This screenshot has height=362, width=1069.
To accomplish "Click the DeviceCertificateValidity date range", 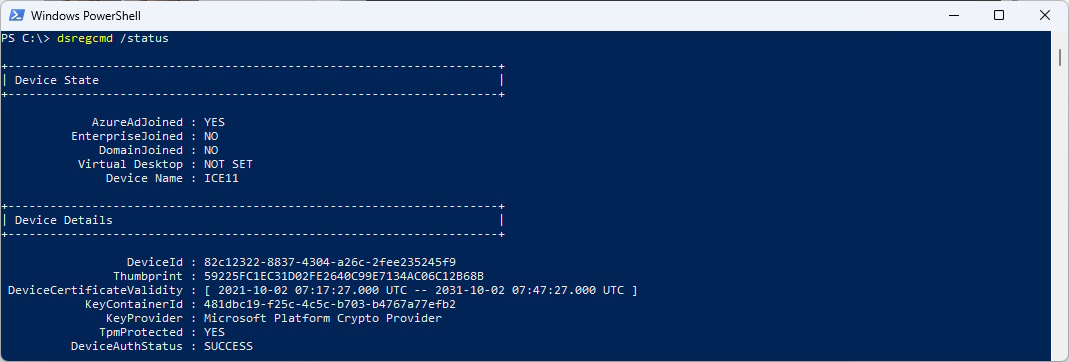I will (x=421, y=290).
